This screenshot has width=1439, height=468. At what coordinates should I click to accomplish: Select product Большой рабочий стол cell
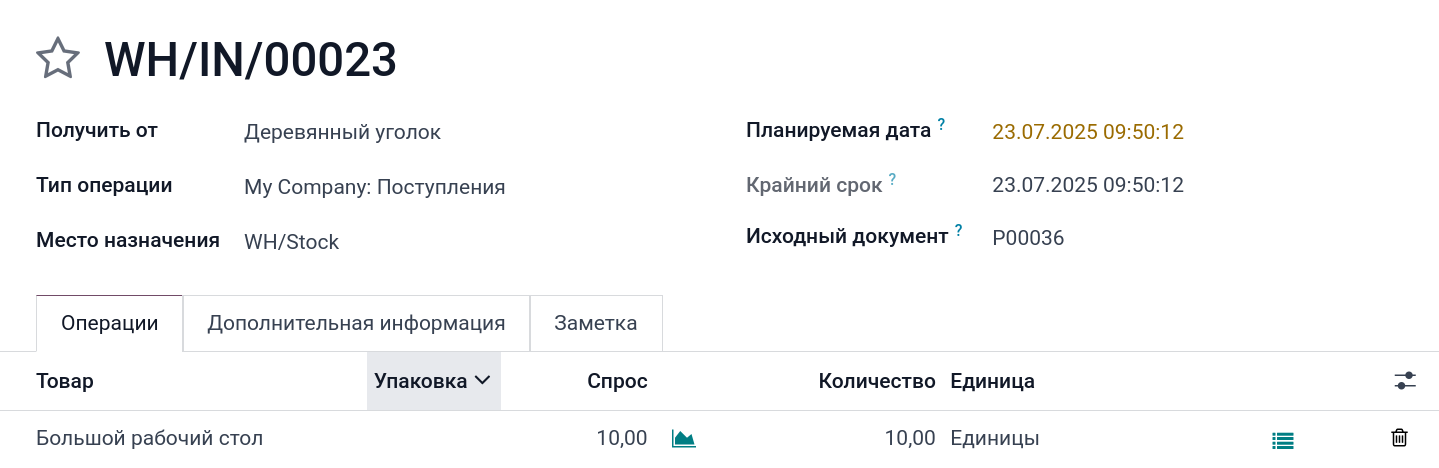pos(150,438)
